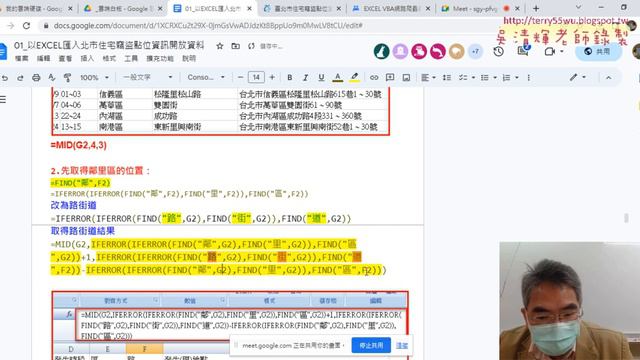The image size is (640, 360).
Task: Collapse the menus with the toolbar chevron
Action: click(609, 77)
